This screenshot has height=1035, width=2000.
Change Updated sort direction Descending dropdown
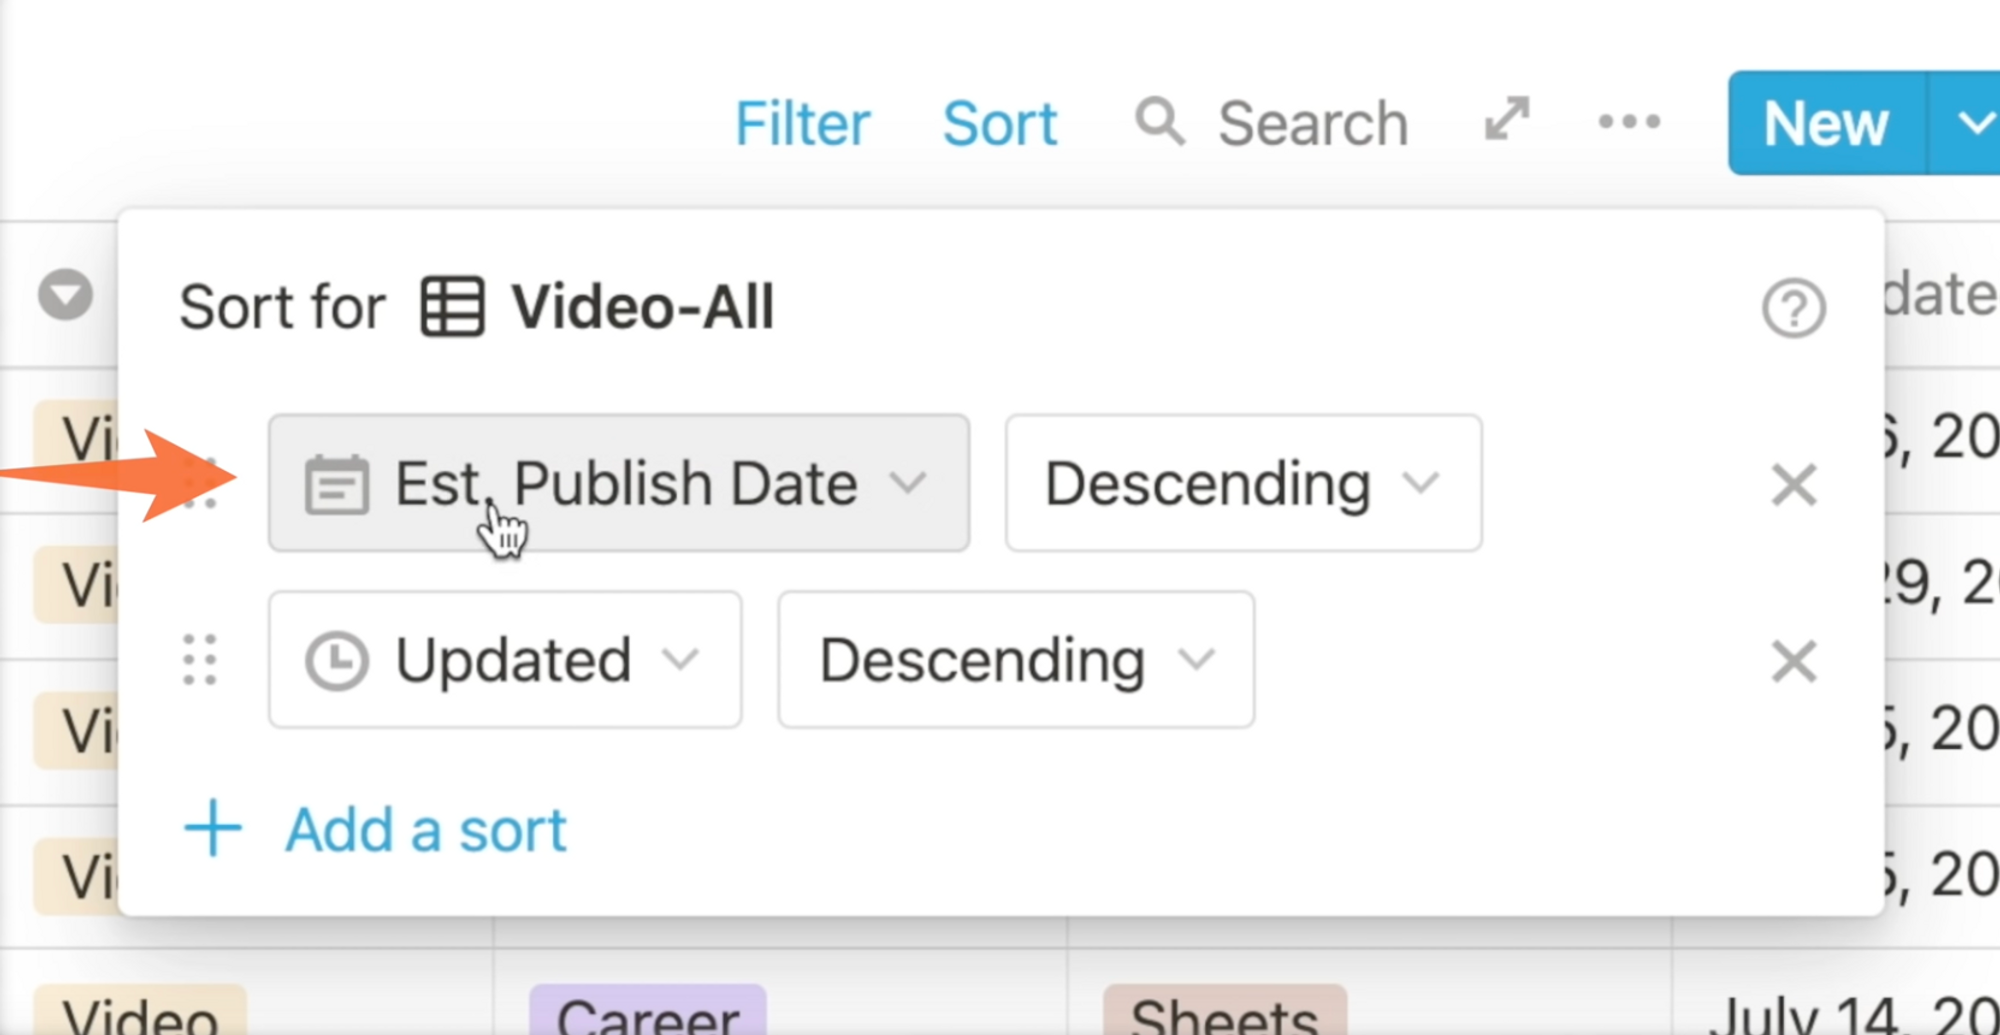click(1016, 659)
